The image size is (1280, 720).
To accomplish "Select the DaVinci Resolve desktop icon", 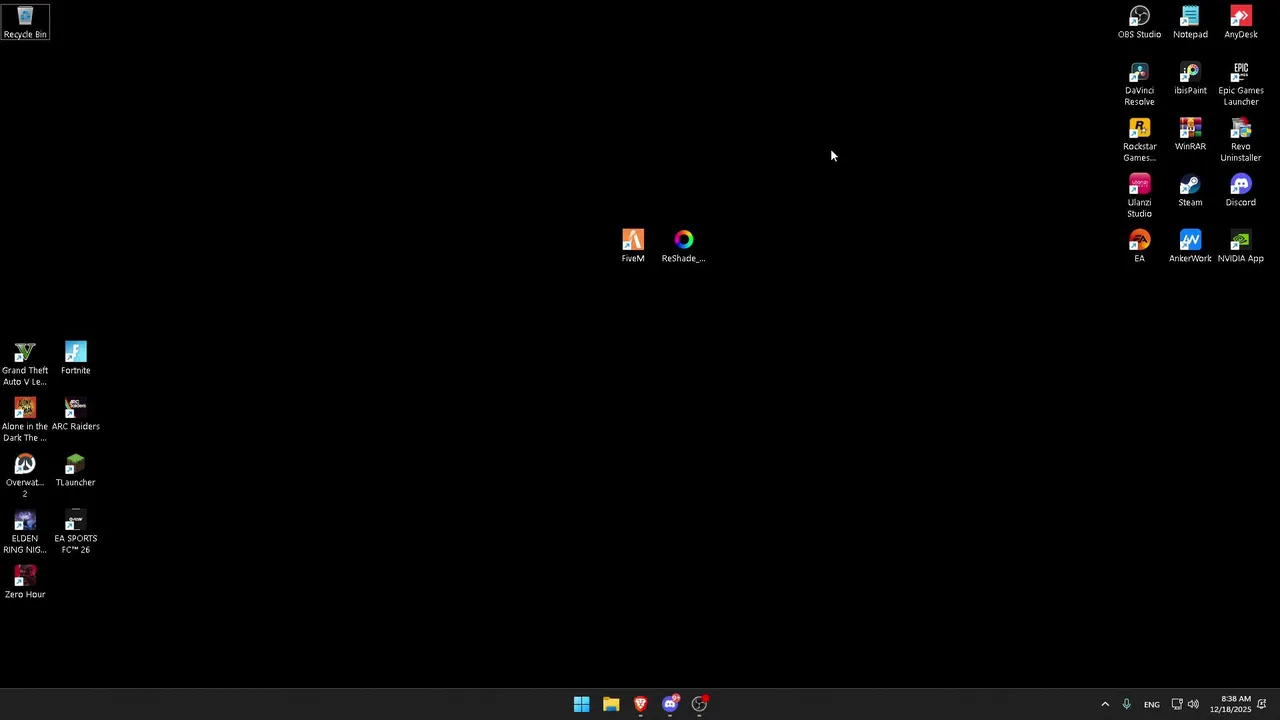I will (1139, 84).
